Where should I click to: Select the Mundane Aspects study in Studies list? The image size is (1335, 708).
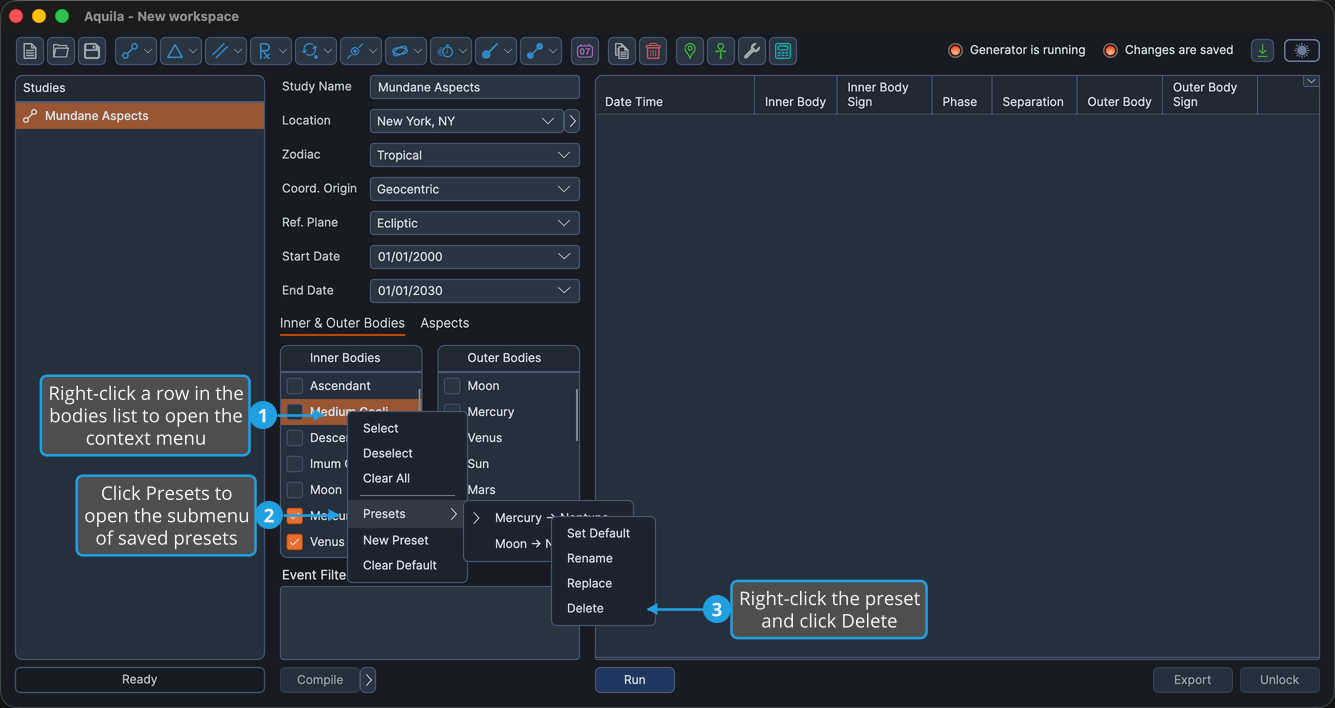click(140, 116)
